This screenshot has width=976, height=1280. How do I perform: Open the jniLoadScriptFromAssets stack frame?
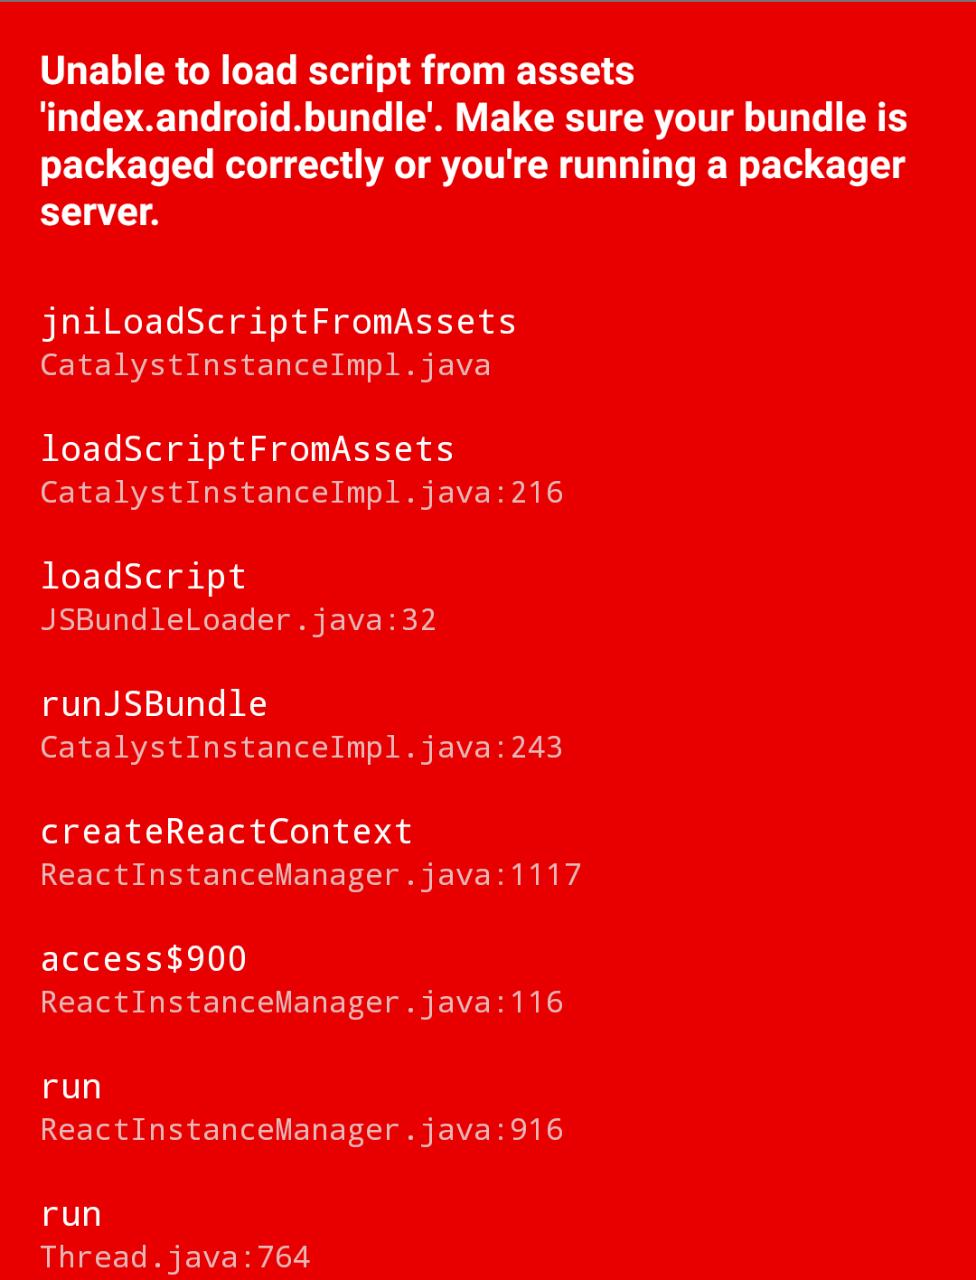coord(278,322)
